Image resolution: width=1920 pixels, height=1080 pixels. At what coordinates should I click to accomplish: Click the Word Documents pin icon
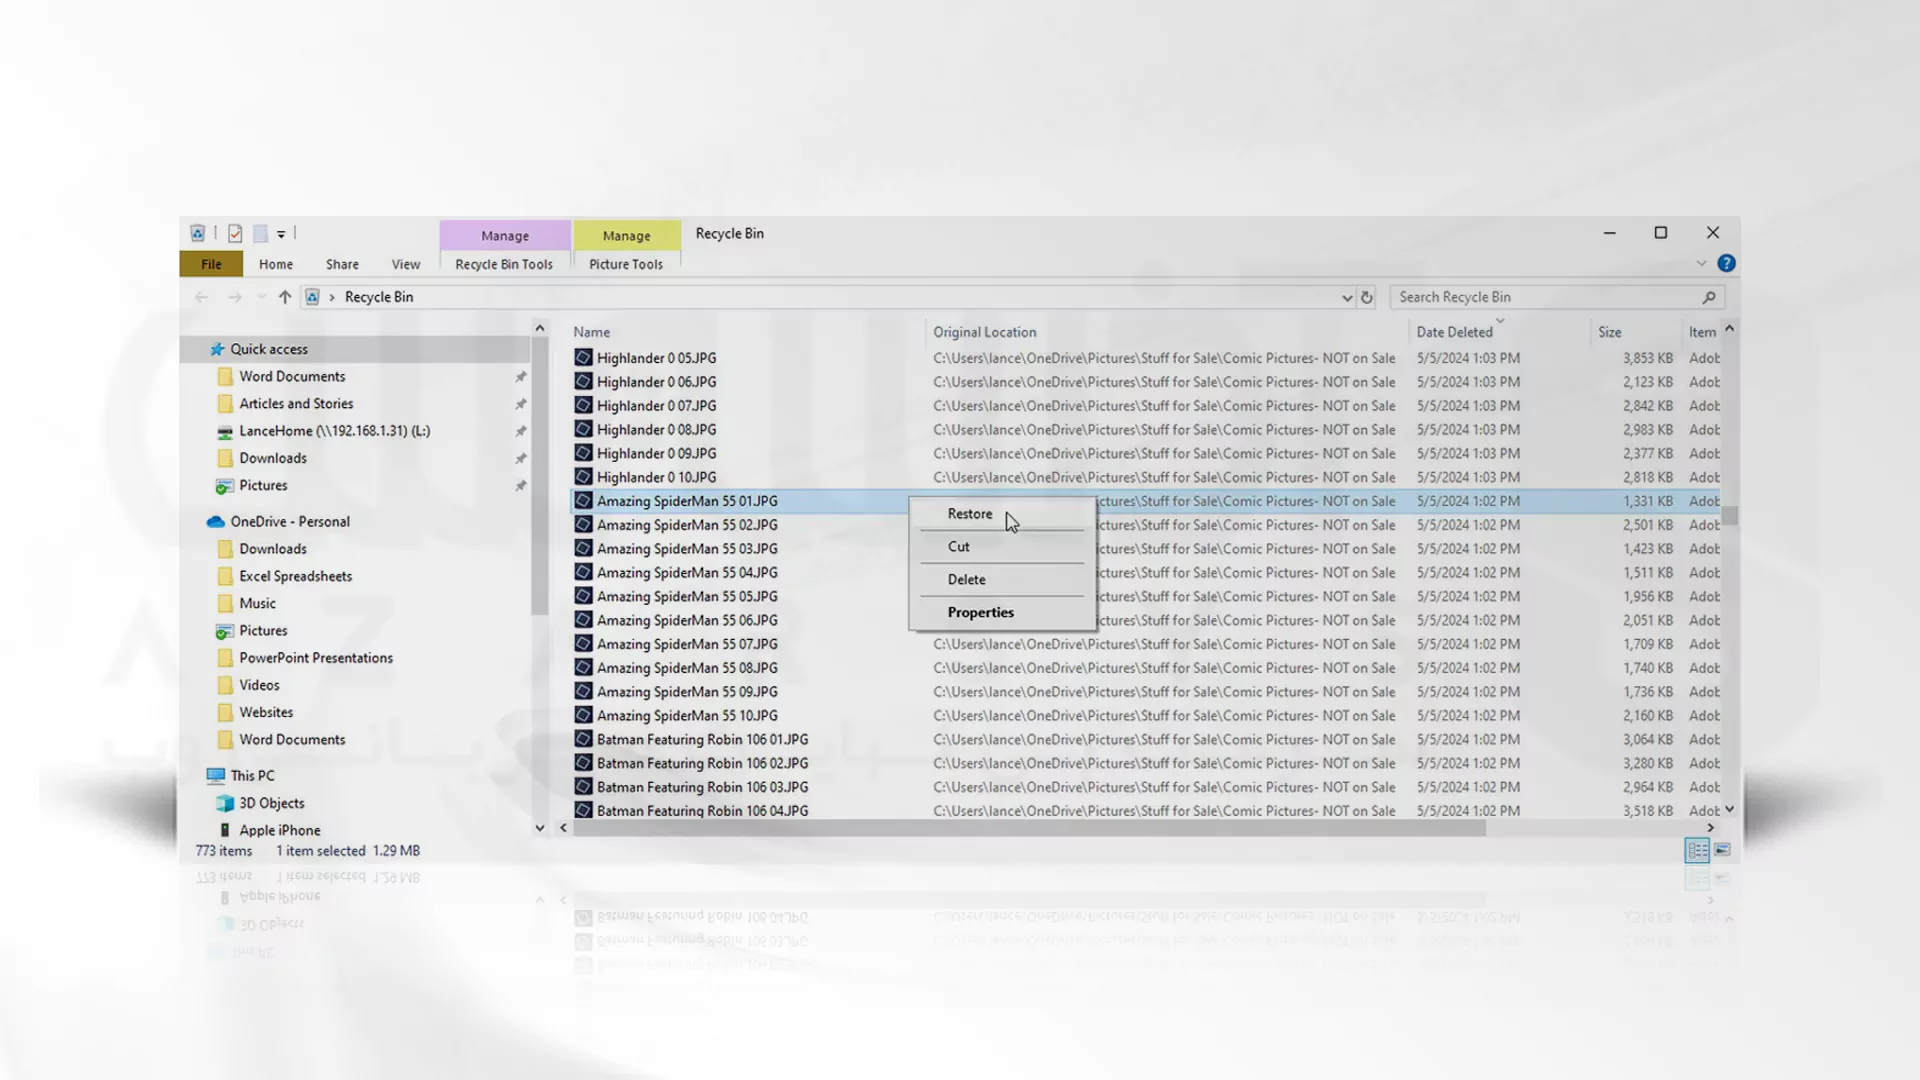[521, 377]
